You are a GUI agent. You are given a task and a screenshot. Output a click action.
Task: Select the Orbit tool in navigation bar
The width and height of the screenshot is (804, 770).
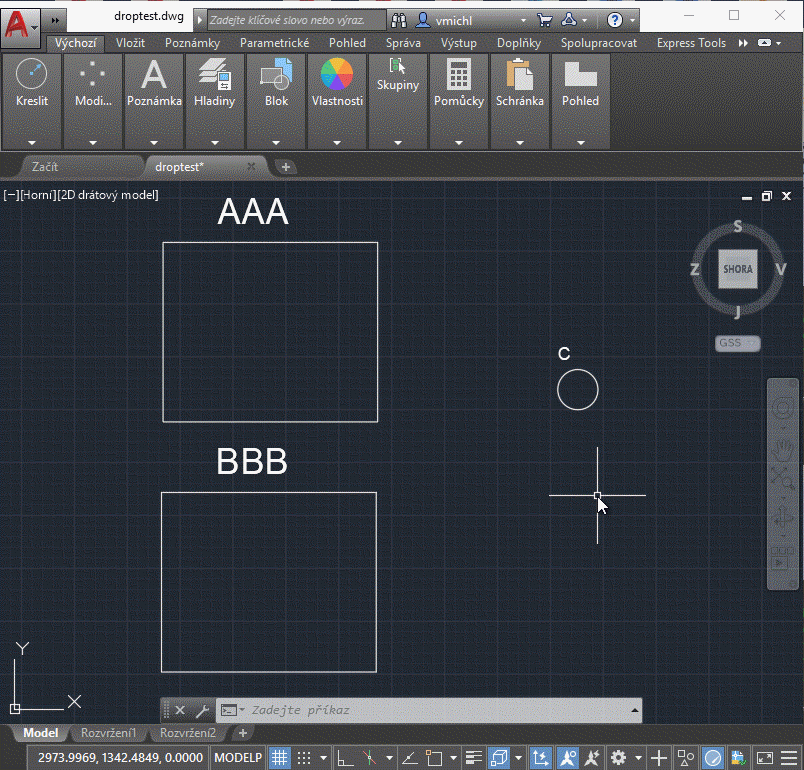782,517
